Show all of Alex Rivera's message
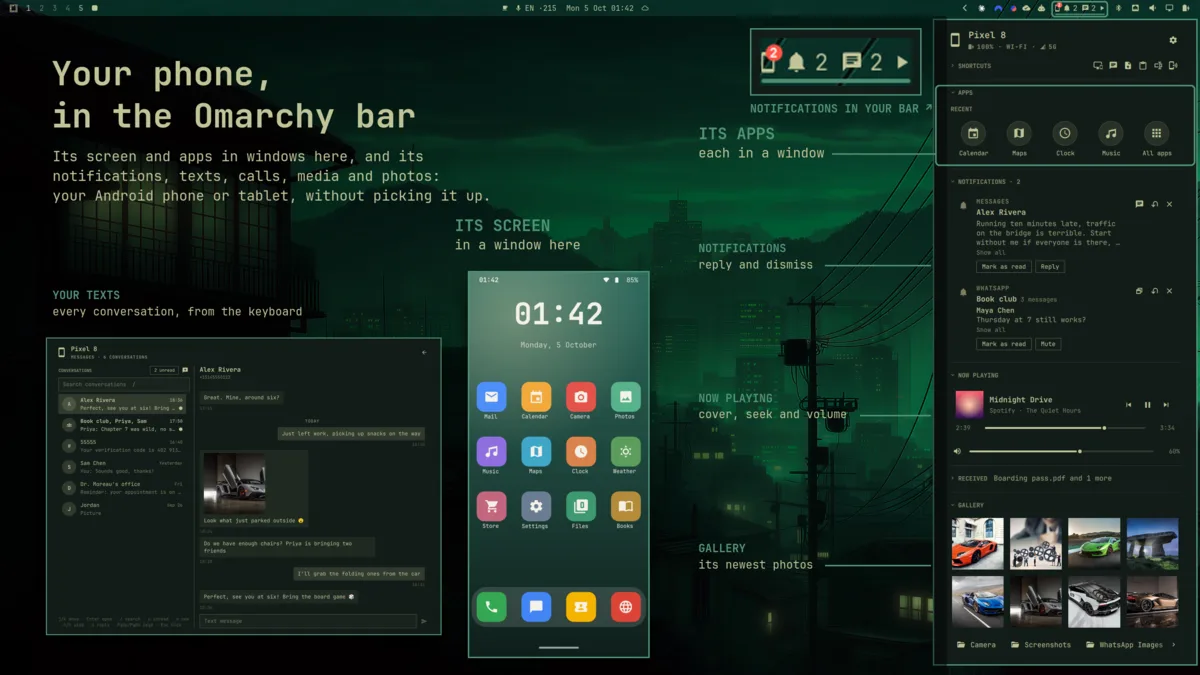This screenshot has height=675, width=1200. [x=991, y=253]
